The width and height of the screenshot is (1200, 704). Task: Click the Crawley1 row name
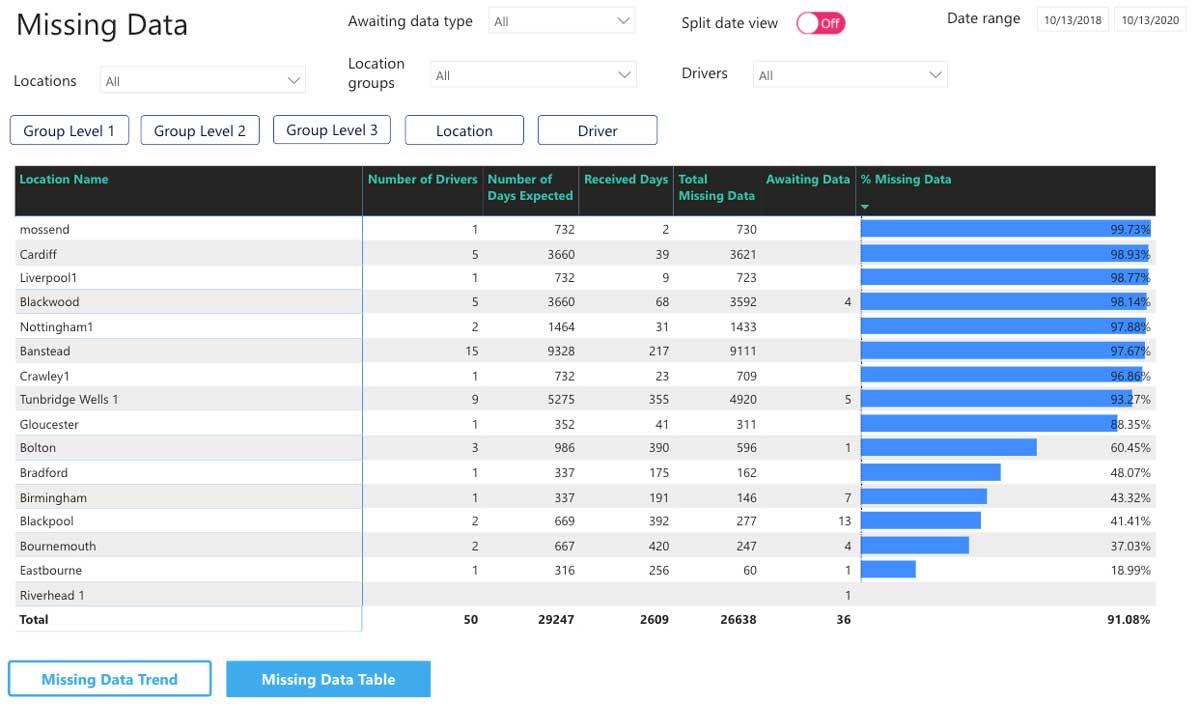(44, 376)
